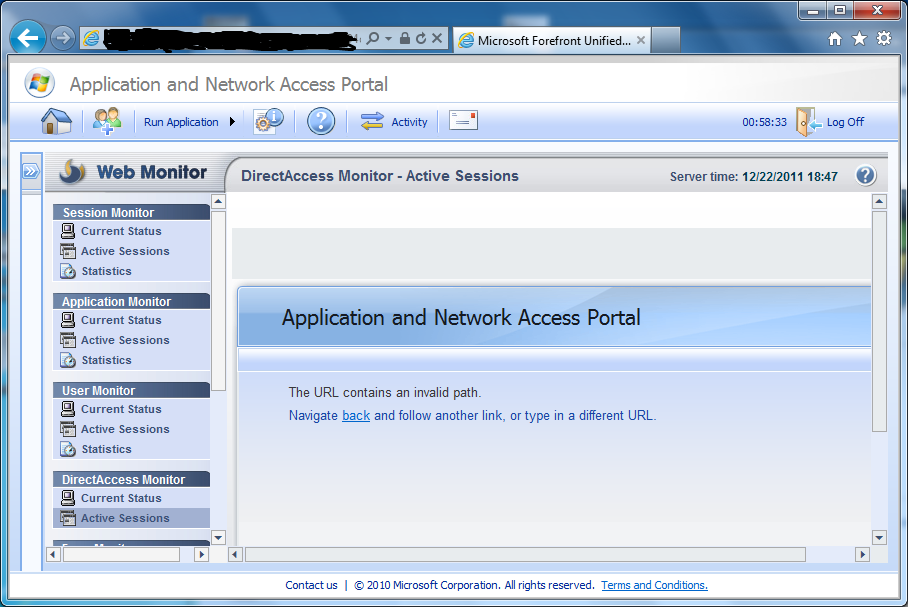
Task: Click the toolbar Help question mark icon
Action: click(321, 122)
